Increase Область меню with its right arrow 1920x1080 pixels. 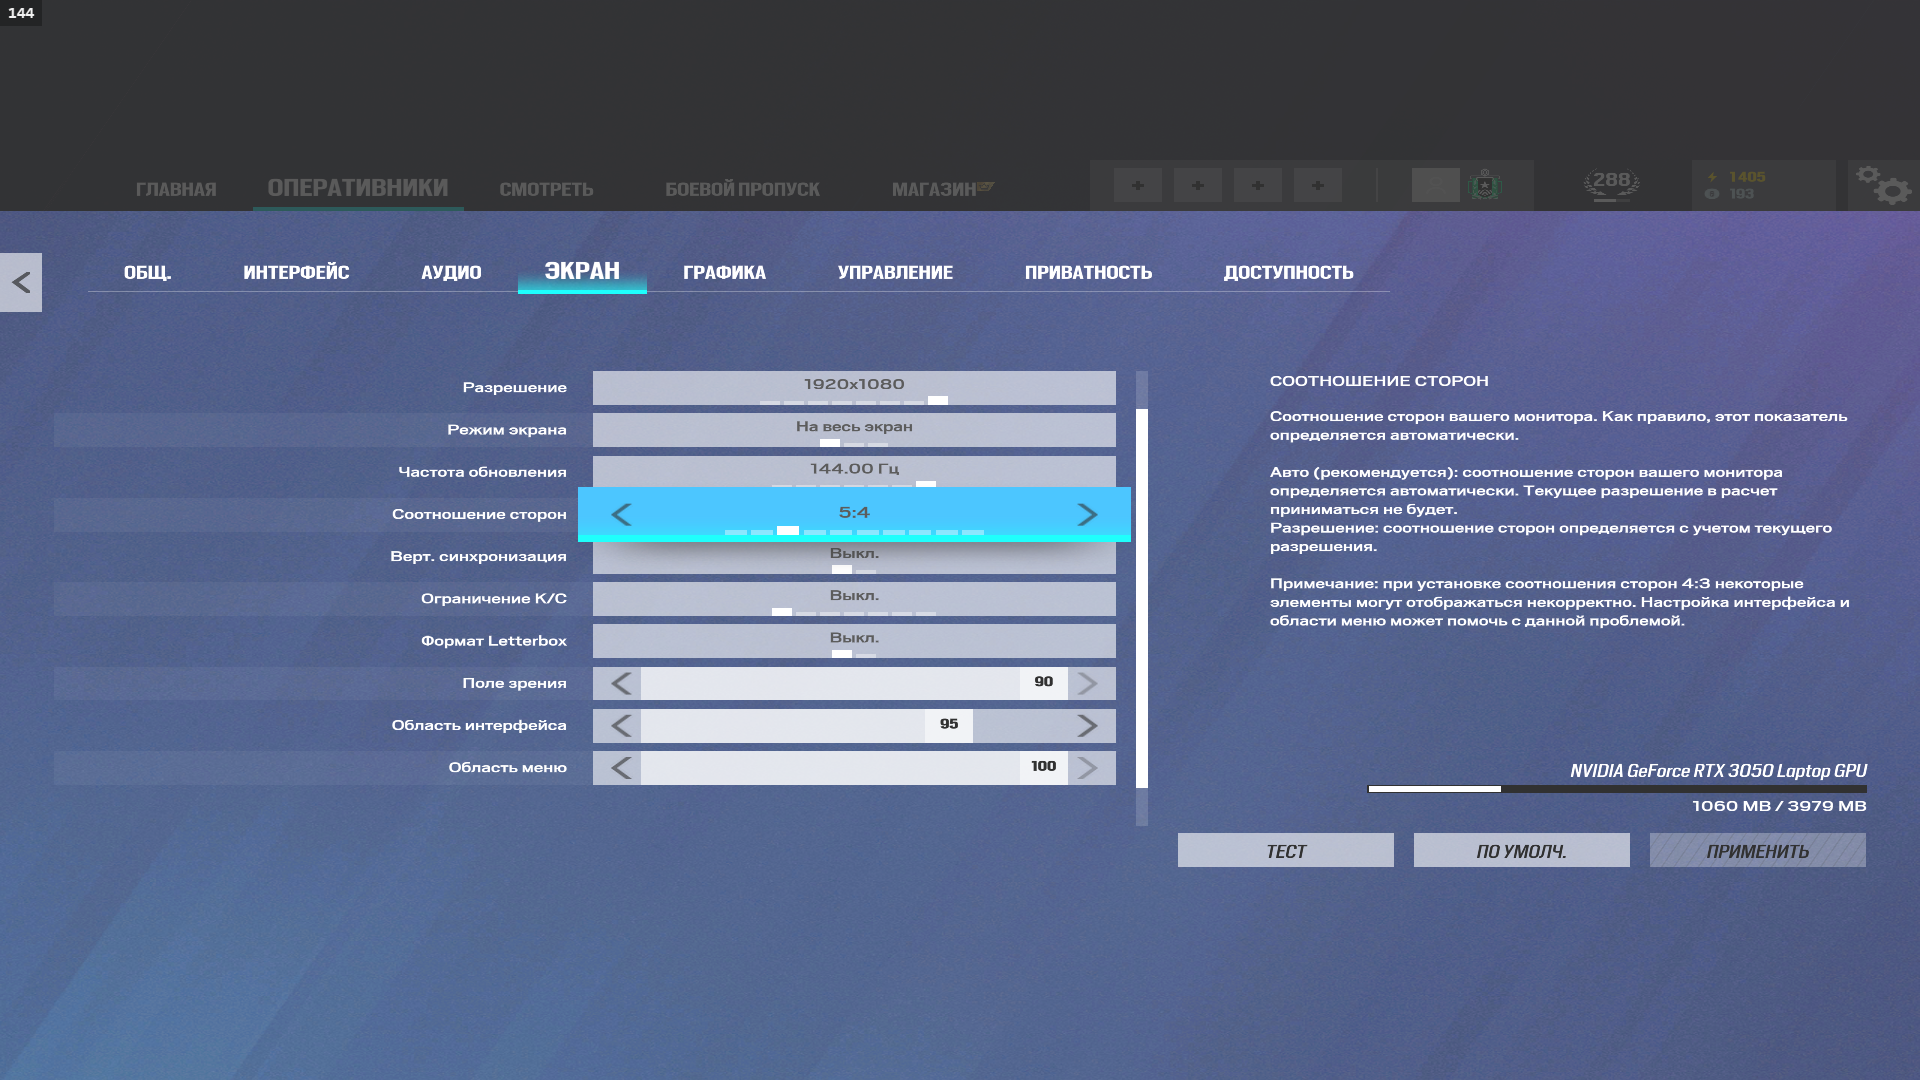pos(1090,768)
